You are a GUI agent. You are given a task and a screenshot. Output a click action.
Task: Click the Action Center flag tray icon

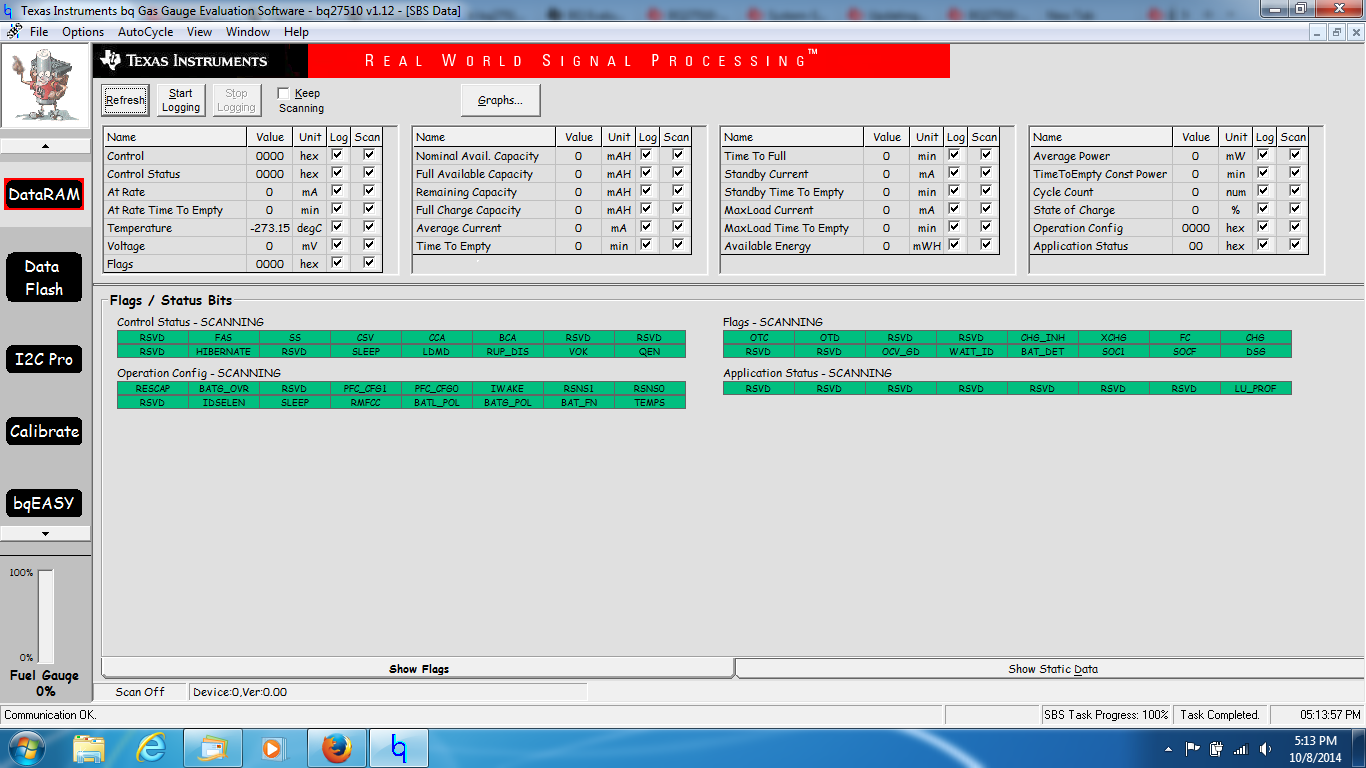pyautogui.click(x=1193, y=748)
